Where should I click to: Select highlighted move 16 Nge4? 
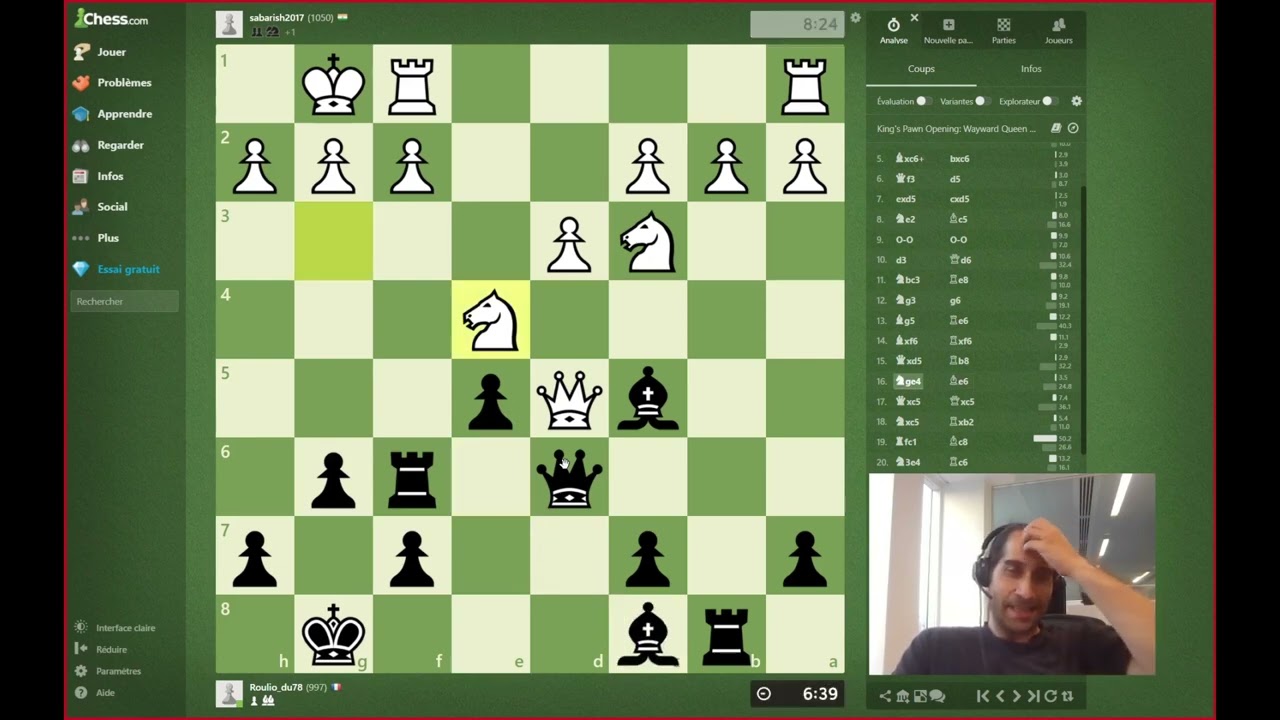click(908, 381)
